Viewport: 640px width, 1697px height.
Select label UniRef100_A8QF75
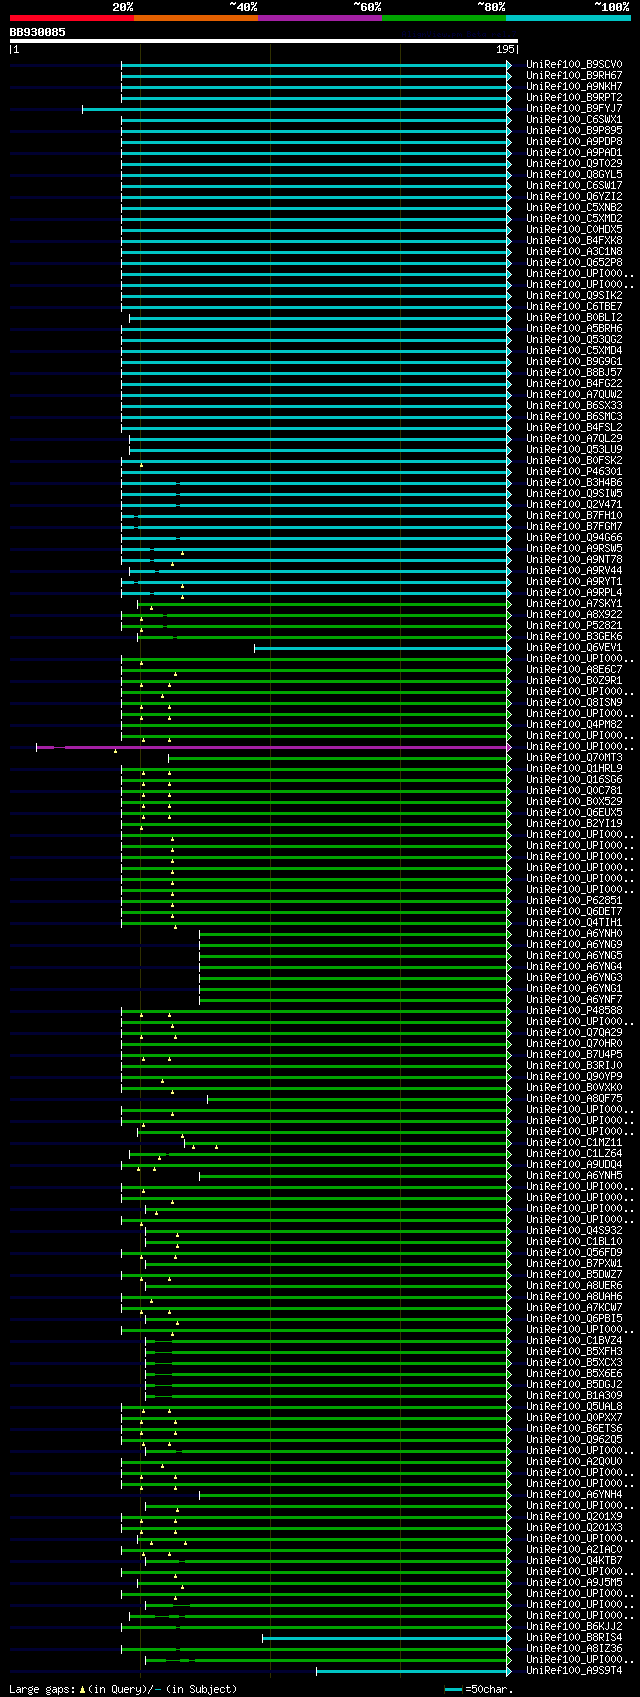(x=574, y=1099)
